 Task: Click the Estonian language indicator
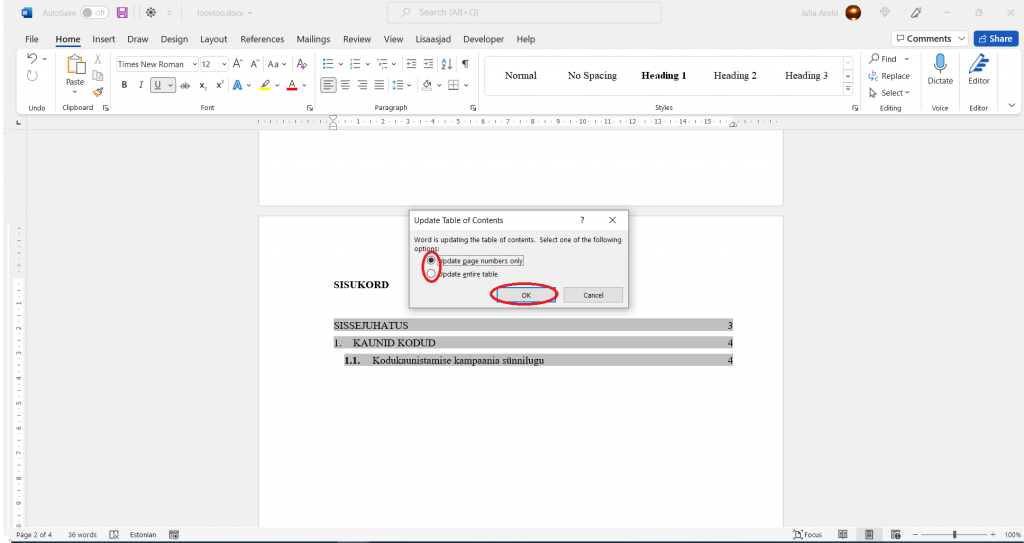coord(143,535)
